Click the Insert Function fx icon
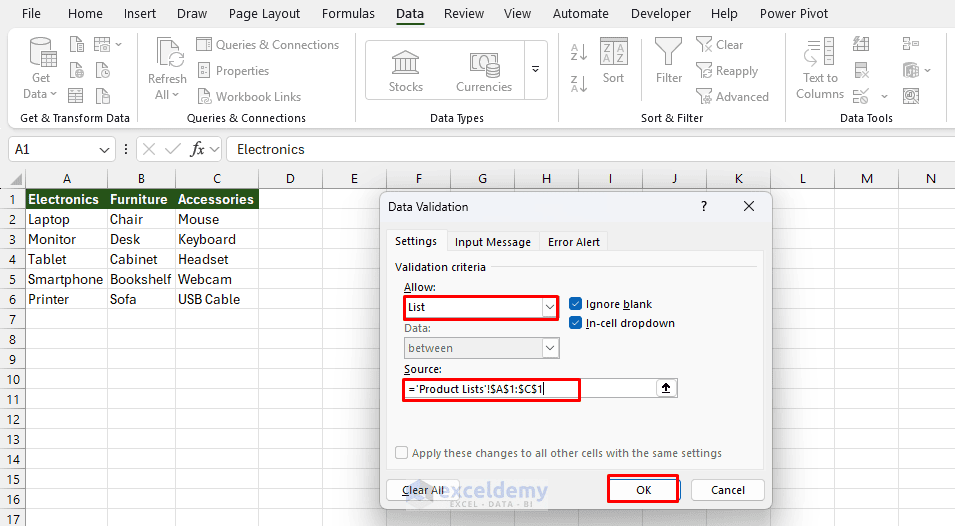Viewport: 955px width, 526px height. pos(197,149)
